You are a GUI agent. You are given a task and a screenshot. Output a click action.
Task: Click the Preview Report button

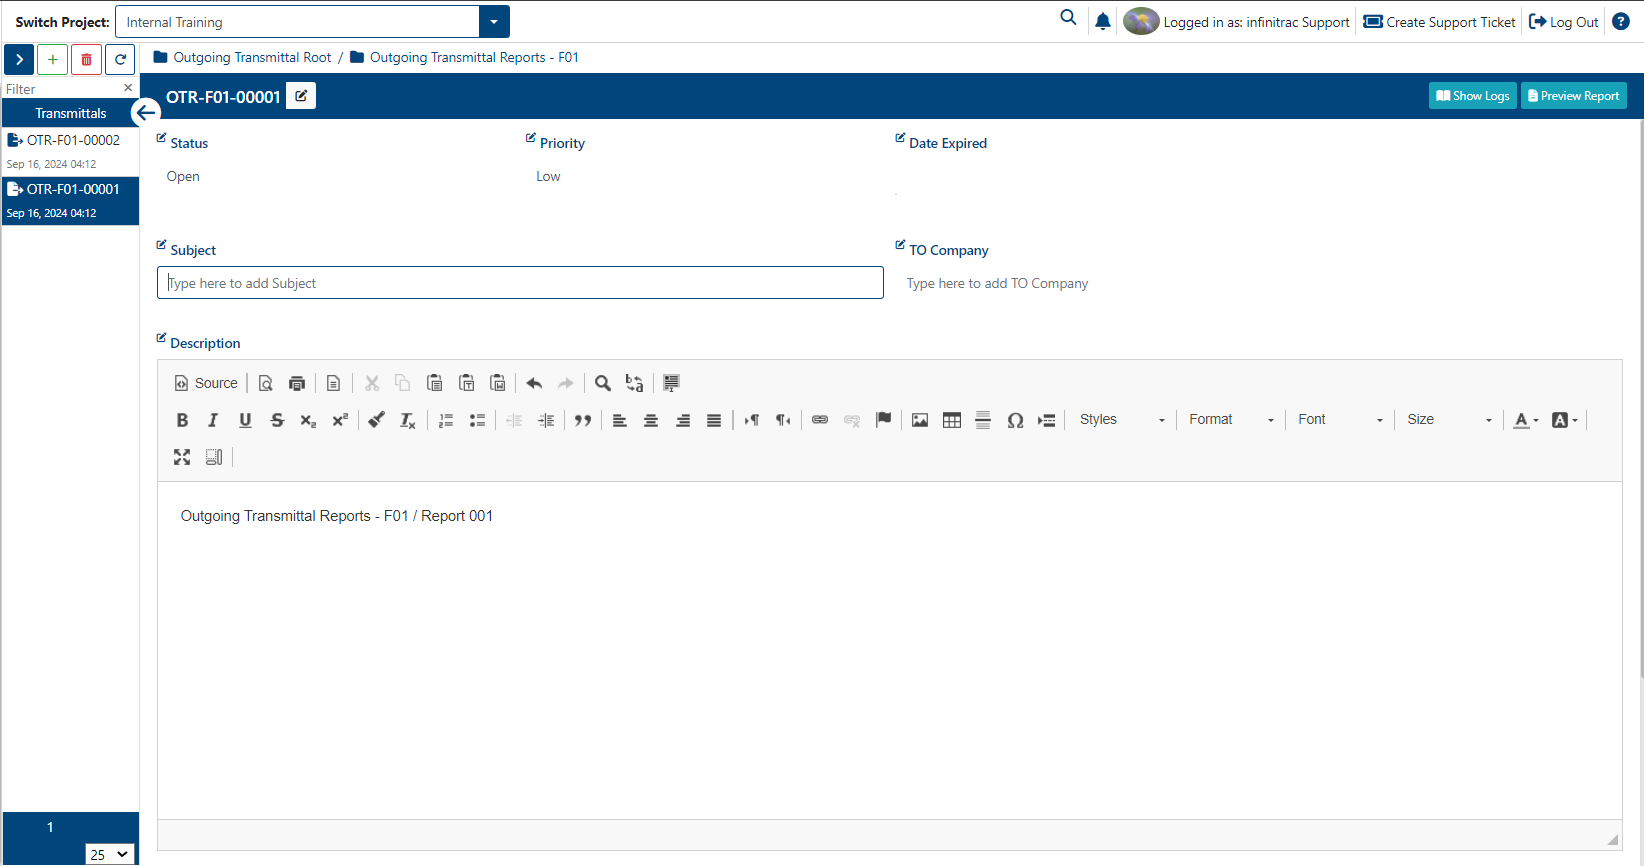tap(1574, 96)
